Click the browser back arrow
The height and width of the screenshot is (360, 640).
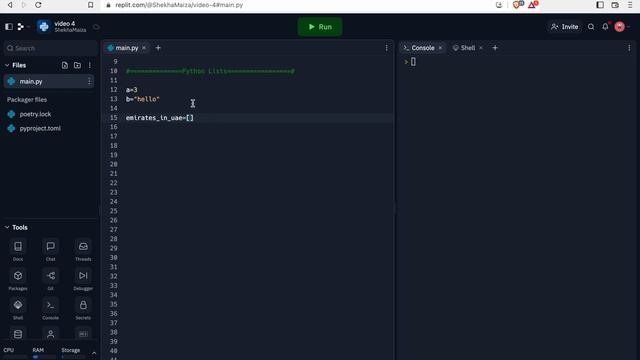[x=10, y=5]
